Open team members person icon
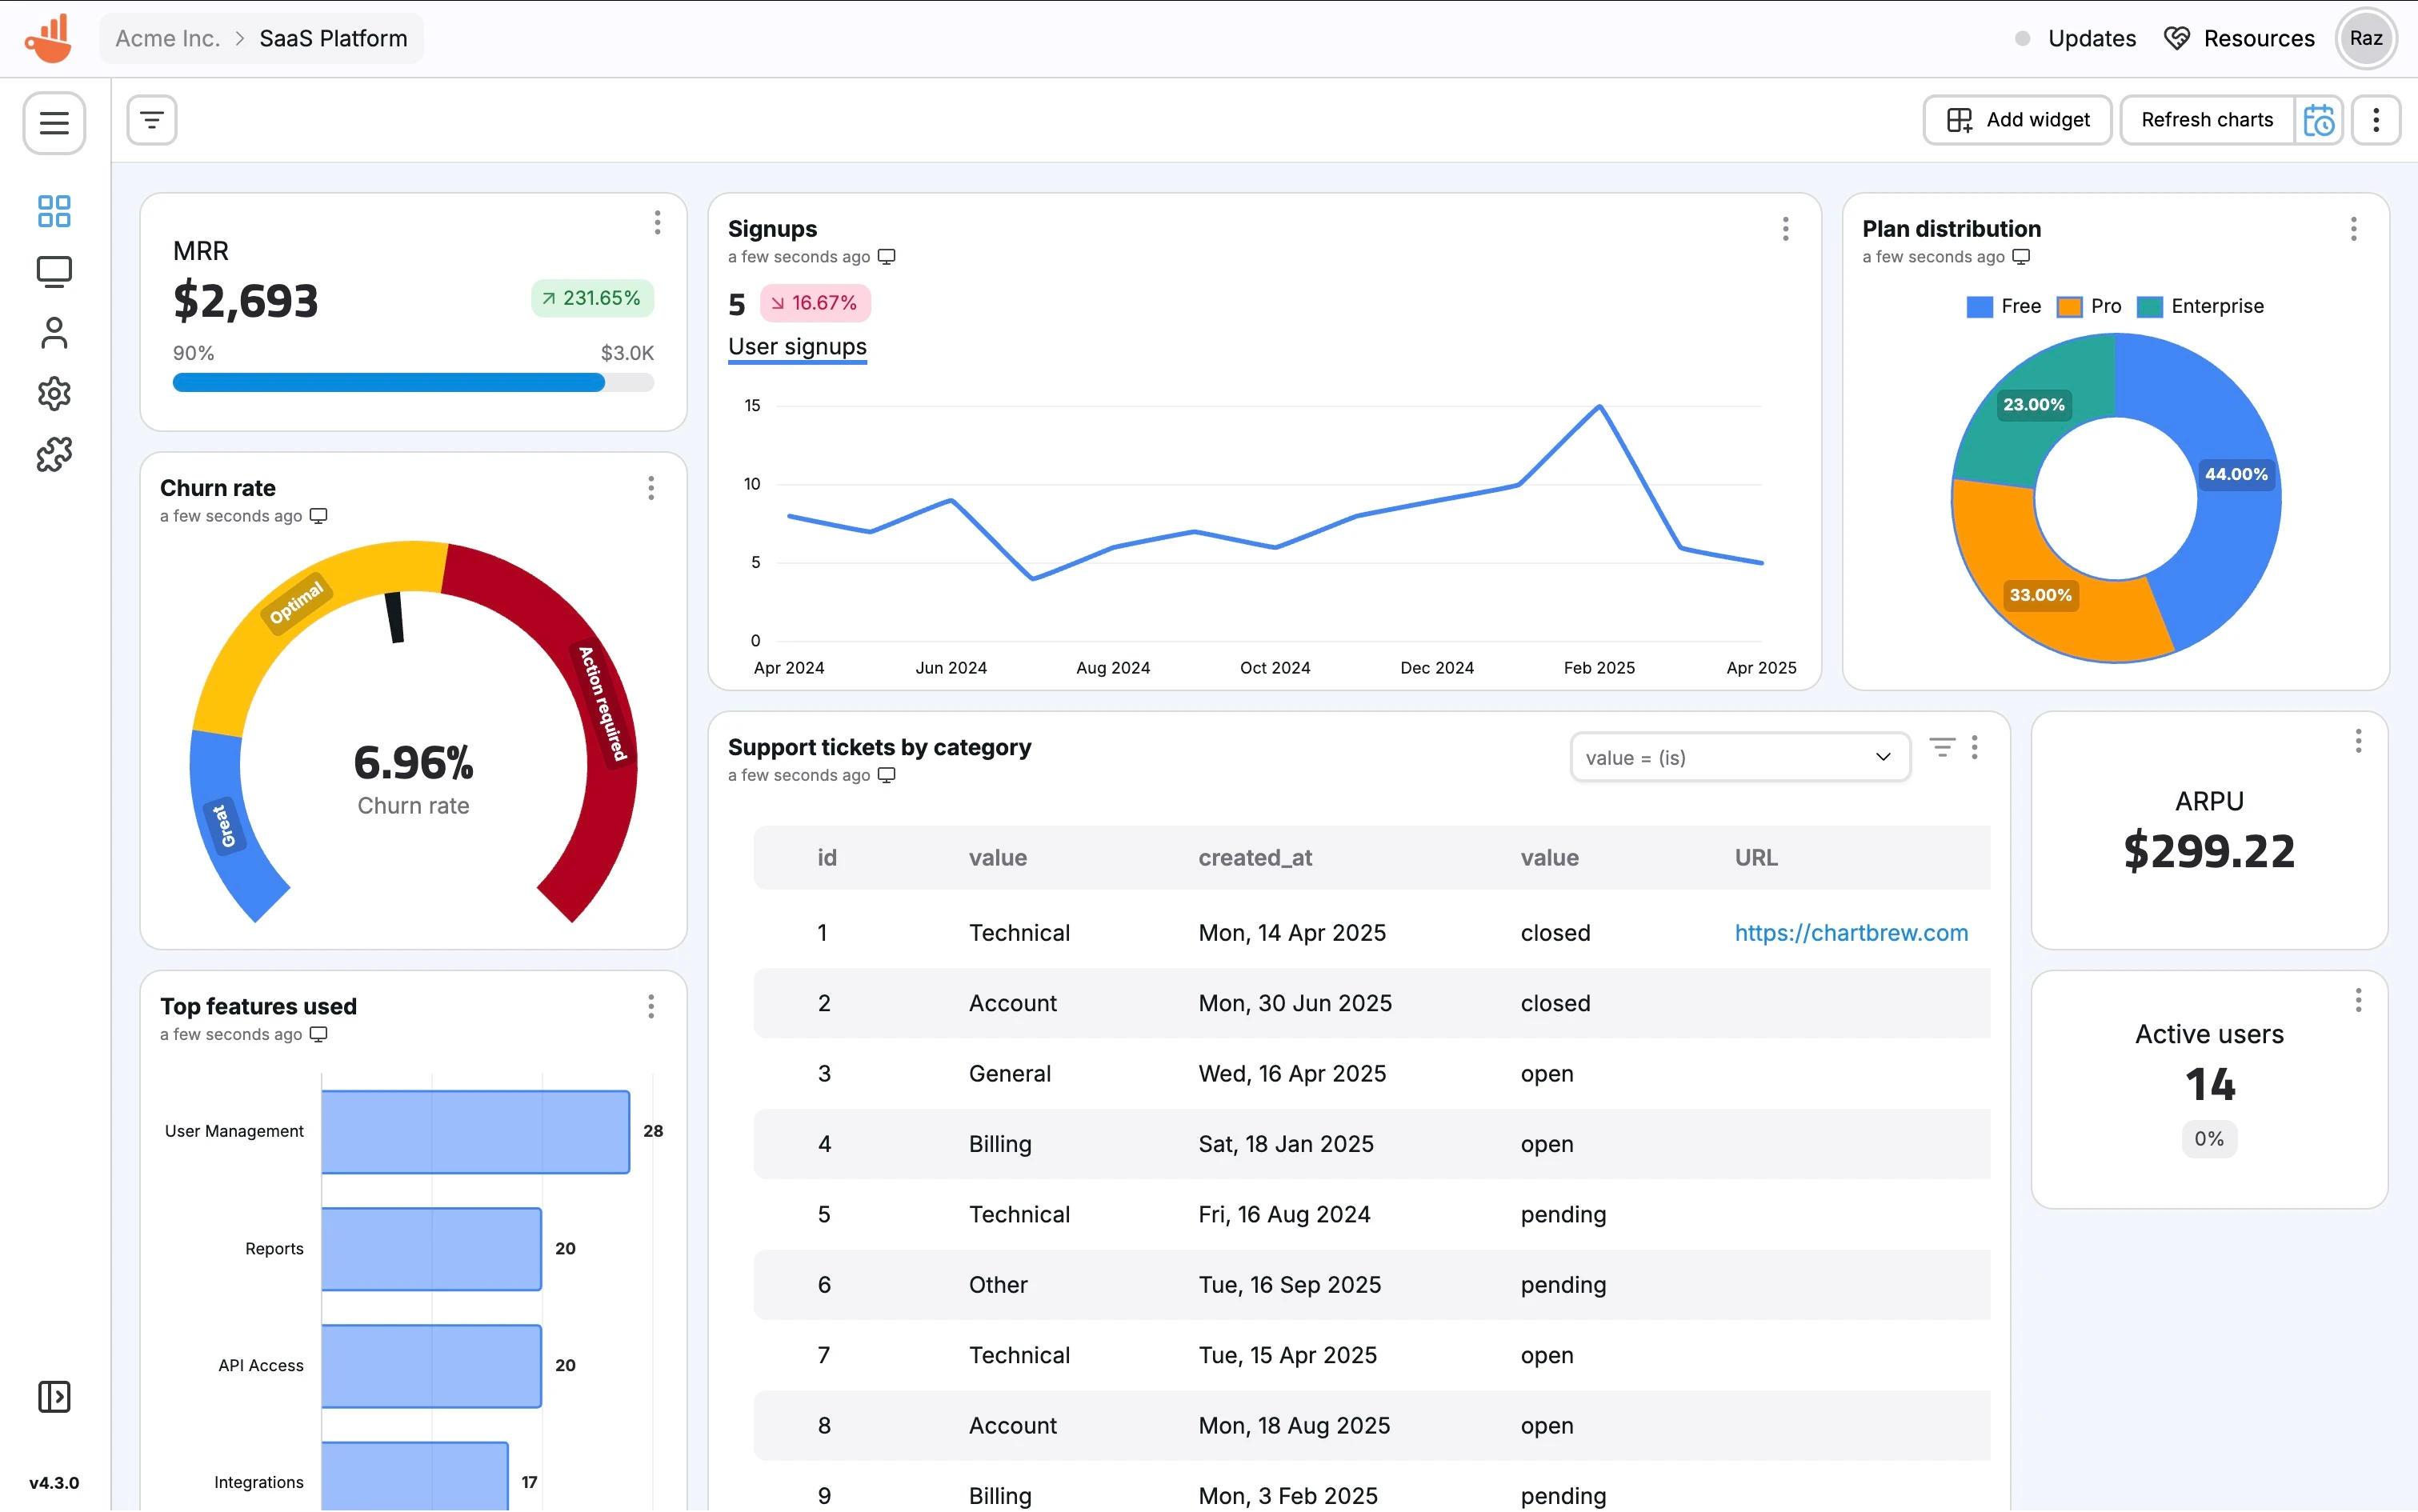Viewport: 2418px width, 1512px height. pyautogui.click(x=54, y=333)
